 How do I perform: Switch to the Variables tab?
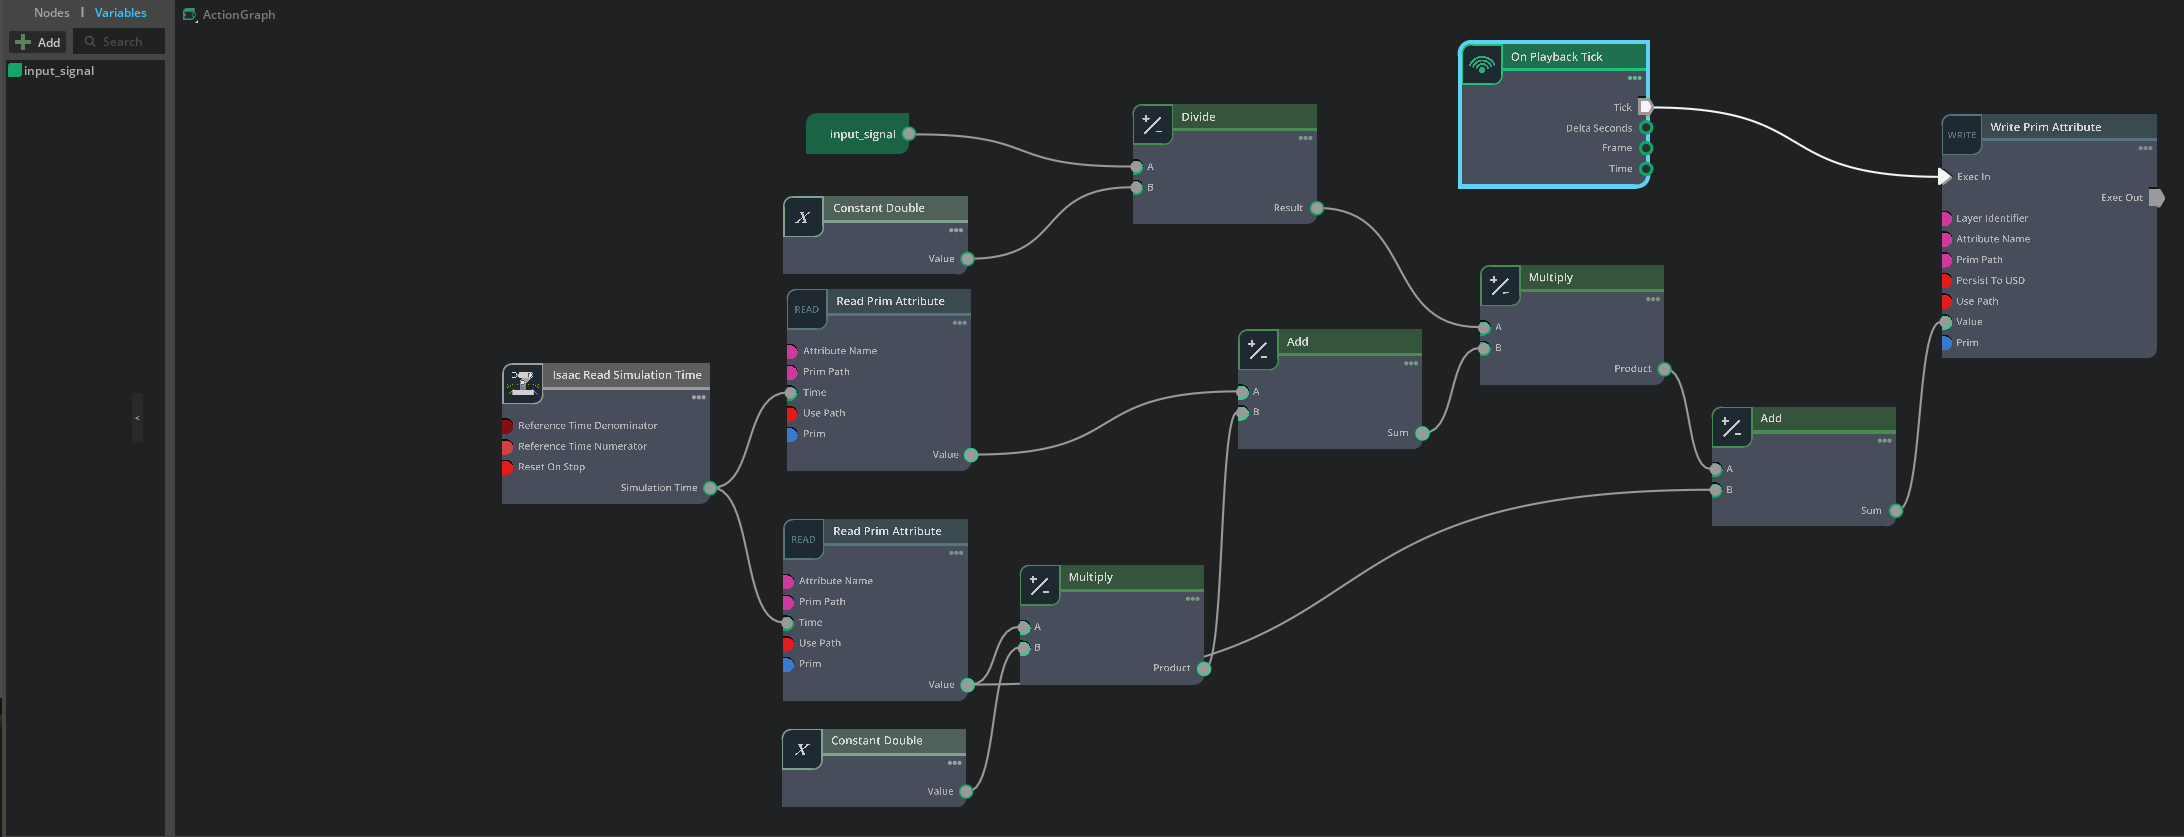click(x=120, y=13)
